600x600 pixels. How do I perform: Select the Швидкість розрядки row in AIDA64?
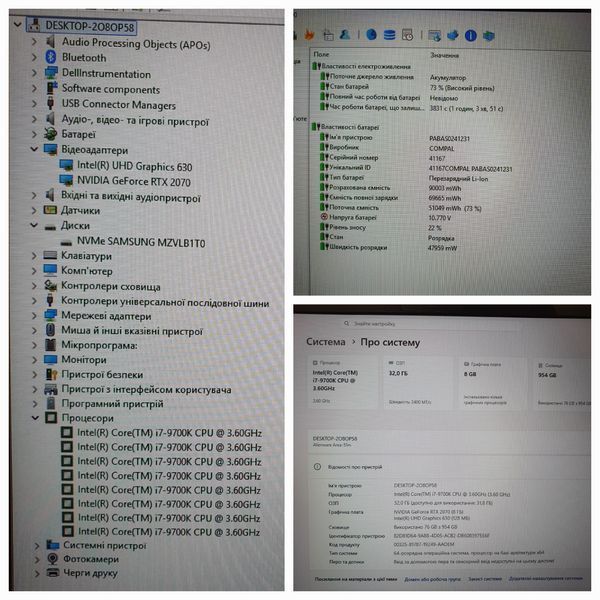click(389, 247)
